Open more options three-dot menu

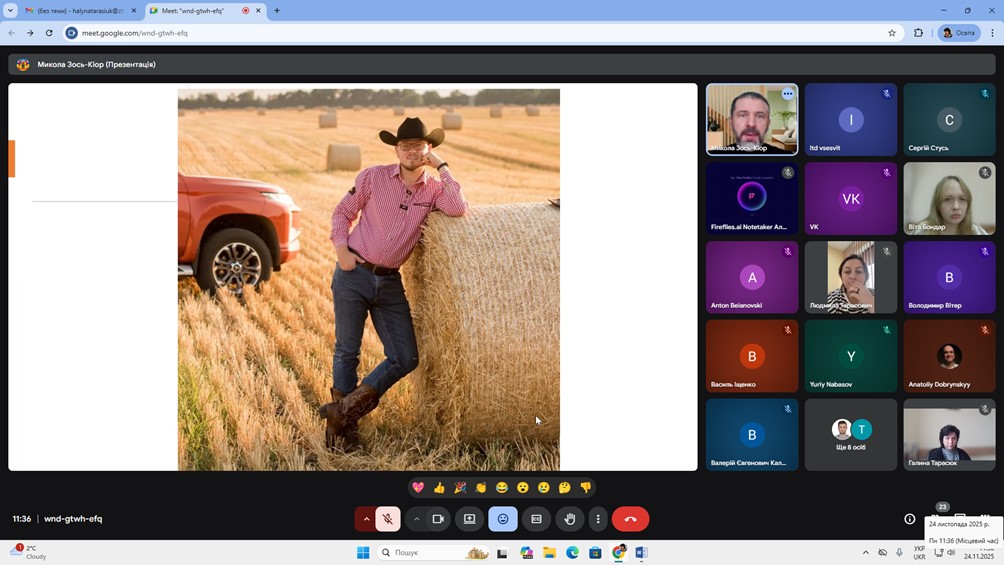[598, 519]
